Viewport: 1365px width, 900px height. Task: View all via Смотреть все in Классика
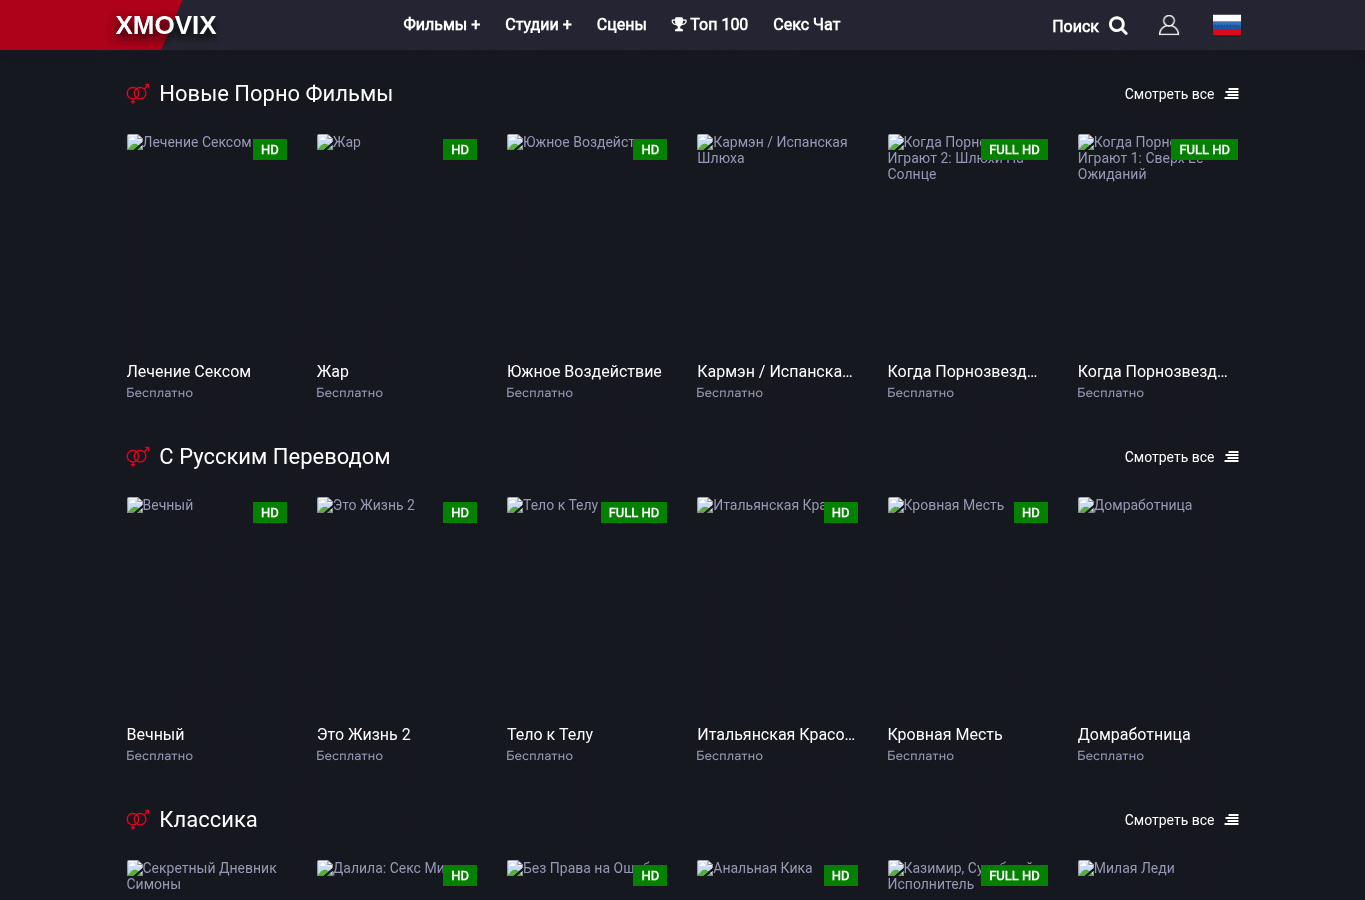(x=1169, y=820)
